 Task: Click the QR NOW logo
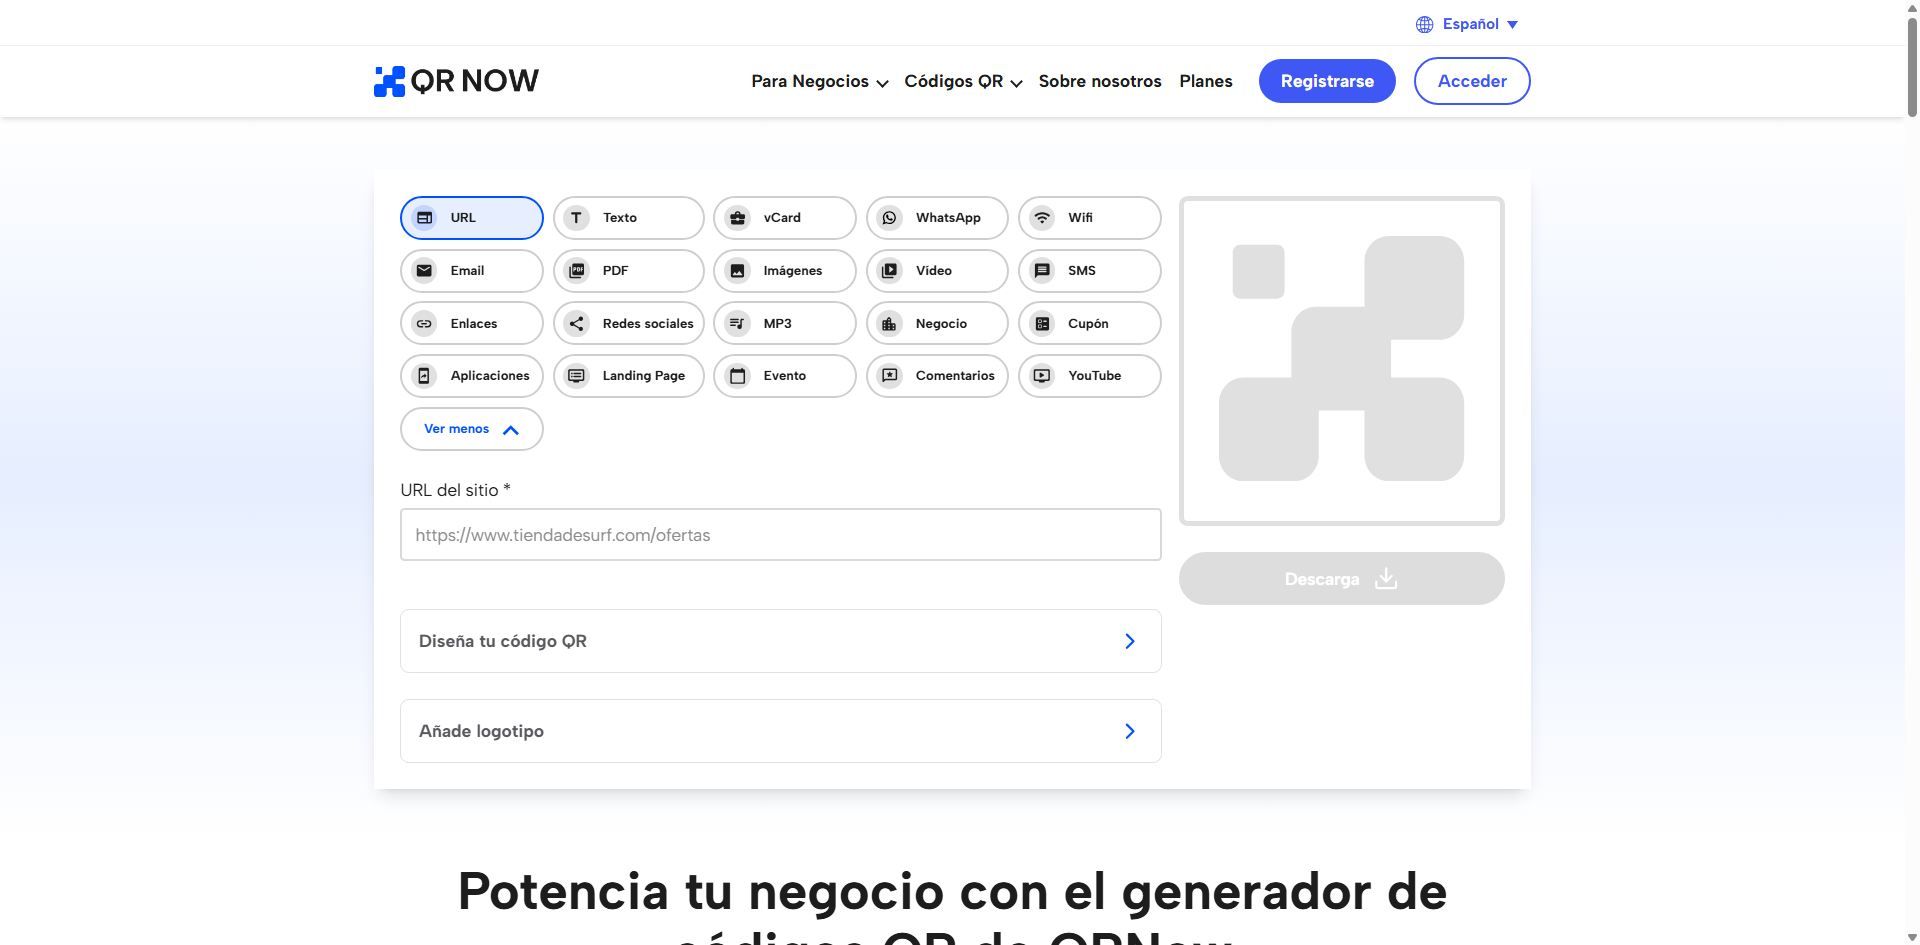pyautogui.click(x=456, y=81)
